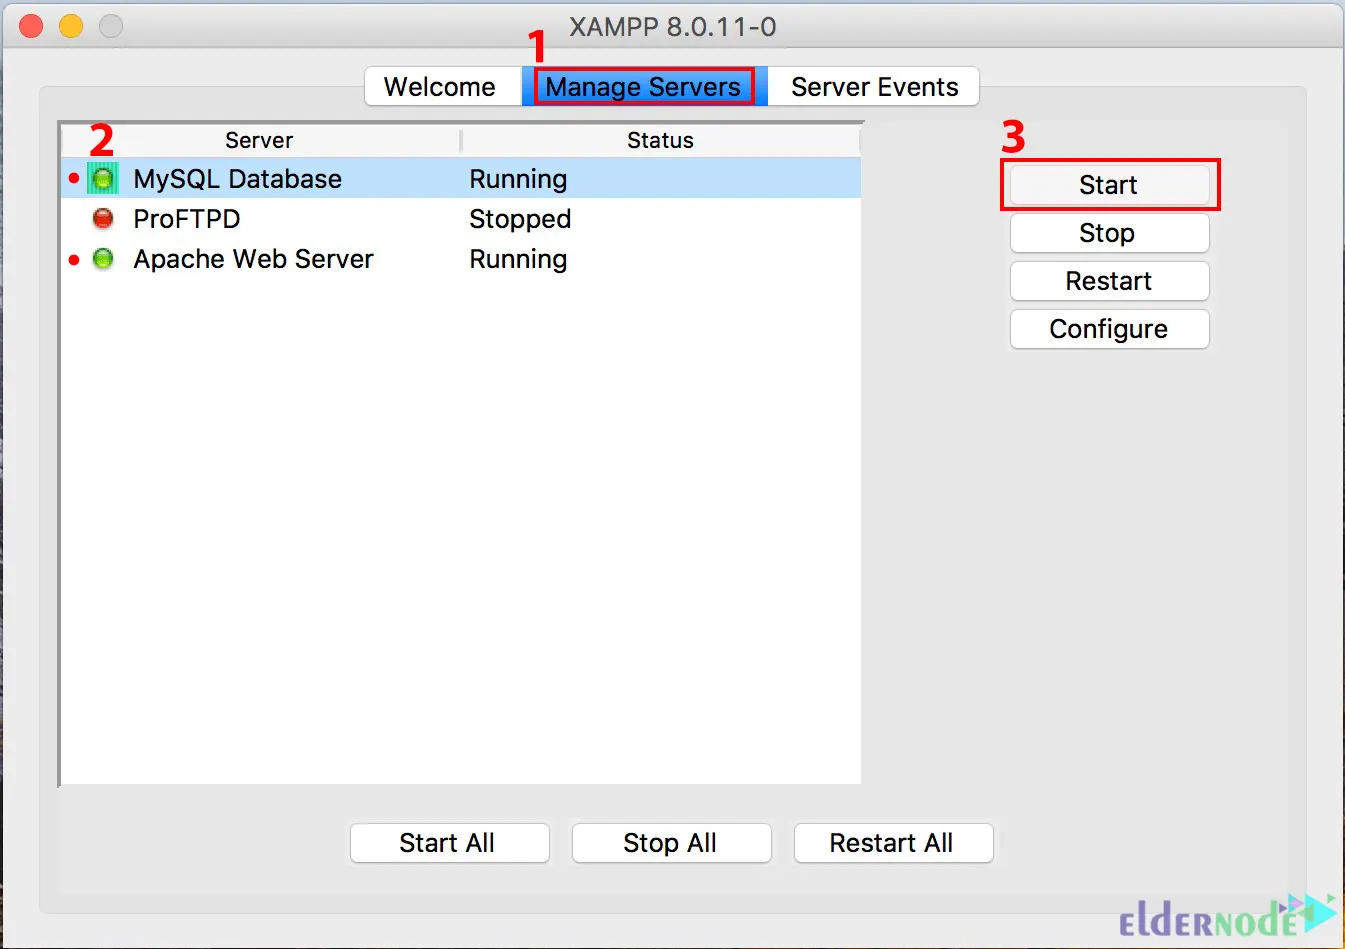Go to the Server Events tab
The width and height of the screenshot is (1345, 949).
tap(874, 87)
